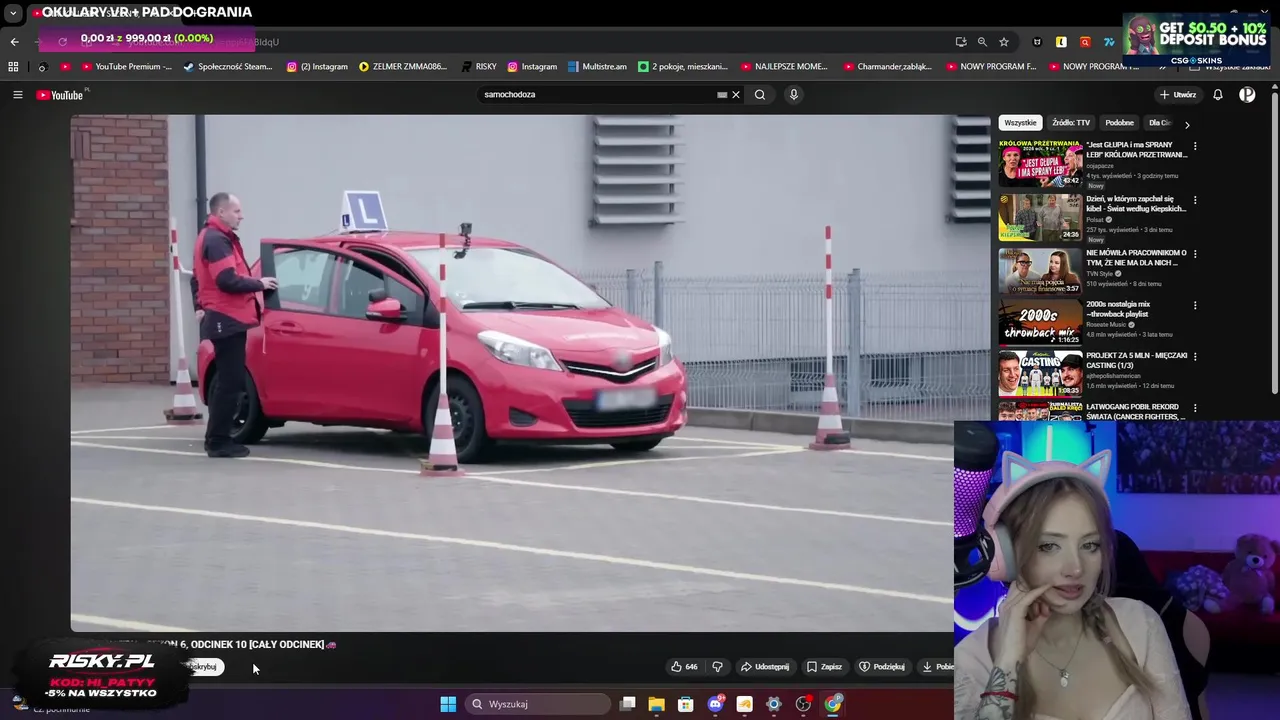Open the browser apps grid icon in bookmarks bar

[13, 67]
